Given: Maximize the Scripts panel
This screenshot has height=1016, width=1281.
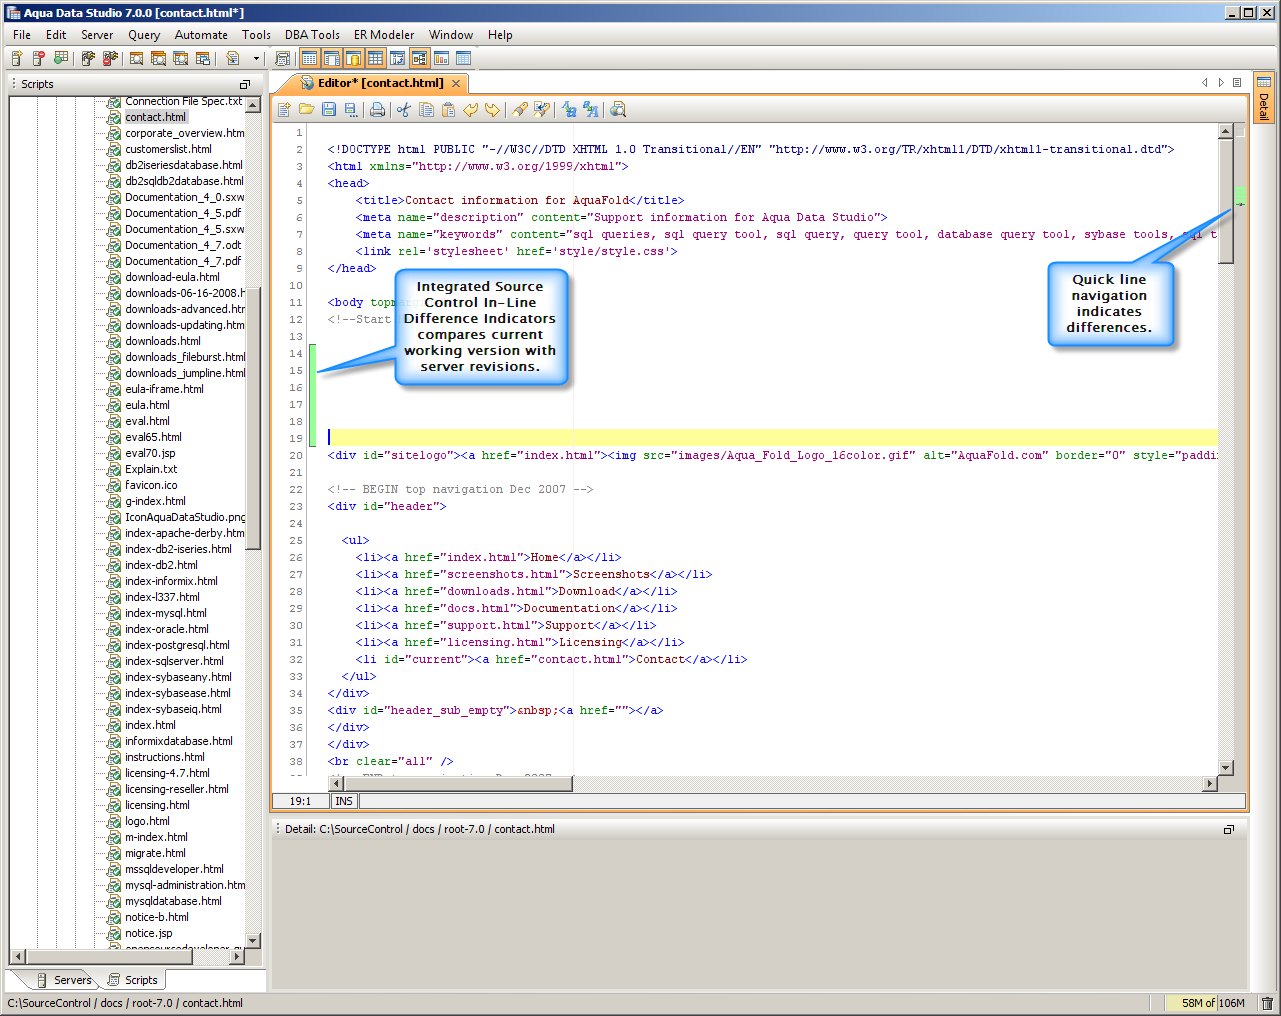Looking at the screenshot, I should click(245, 84).
